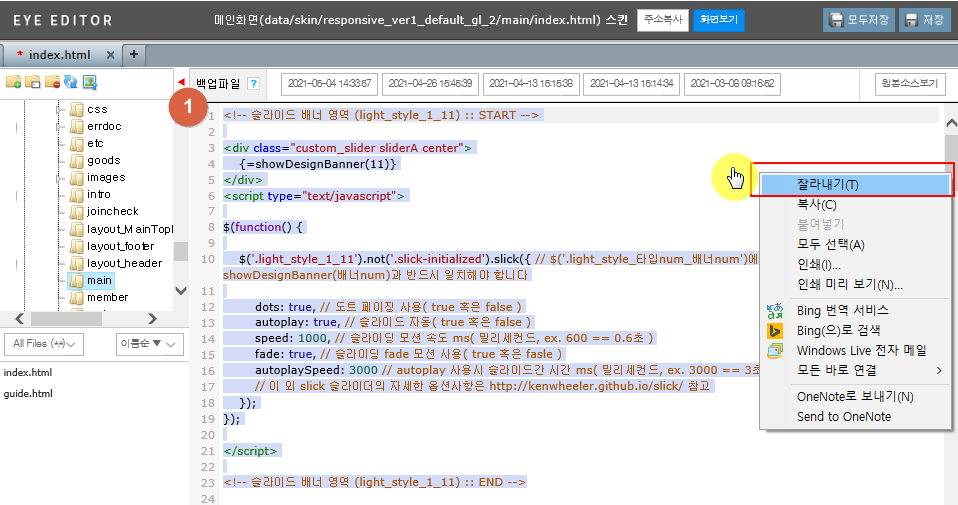
Task: Collapse file panel with red arrow
Action: pyautogui.click(x=181, y=82)
